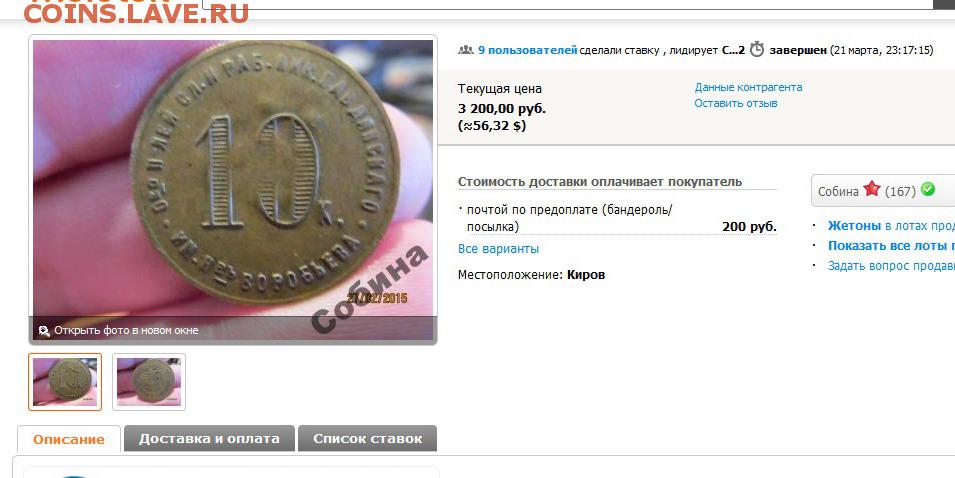The image size is (955, 478).
Task: Click the red star rating icon near Собина
Action: 872,189
